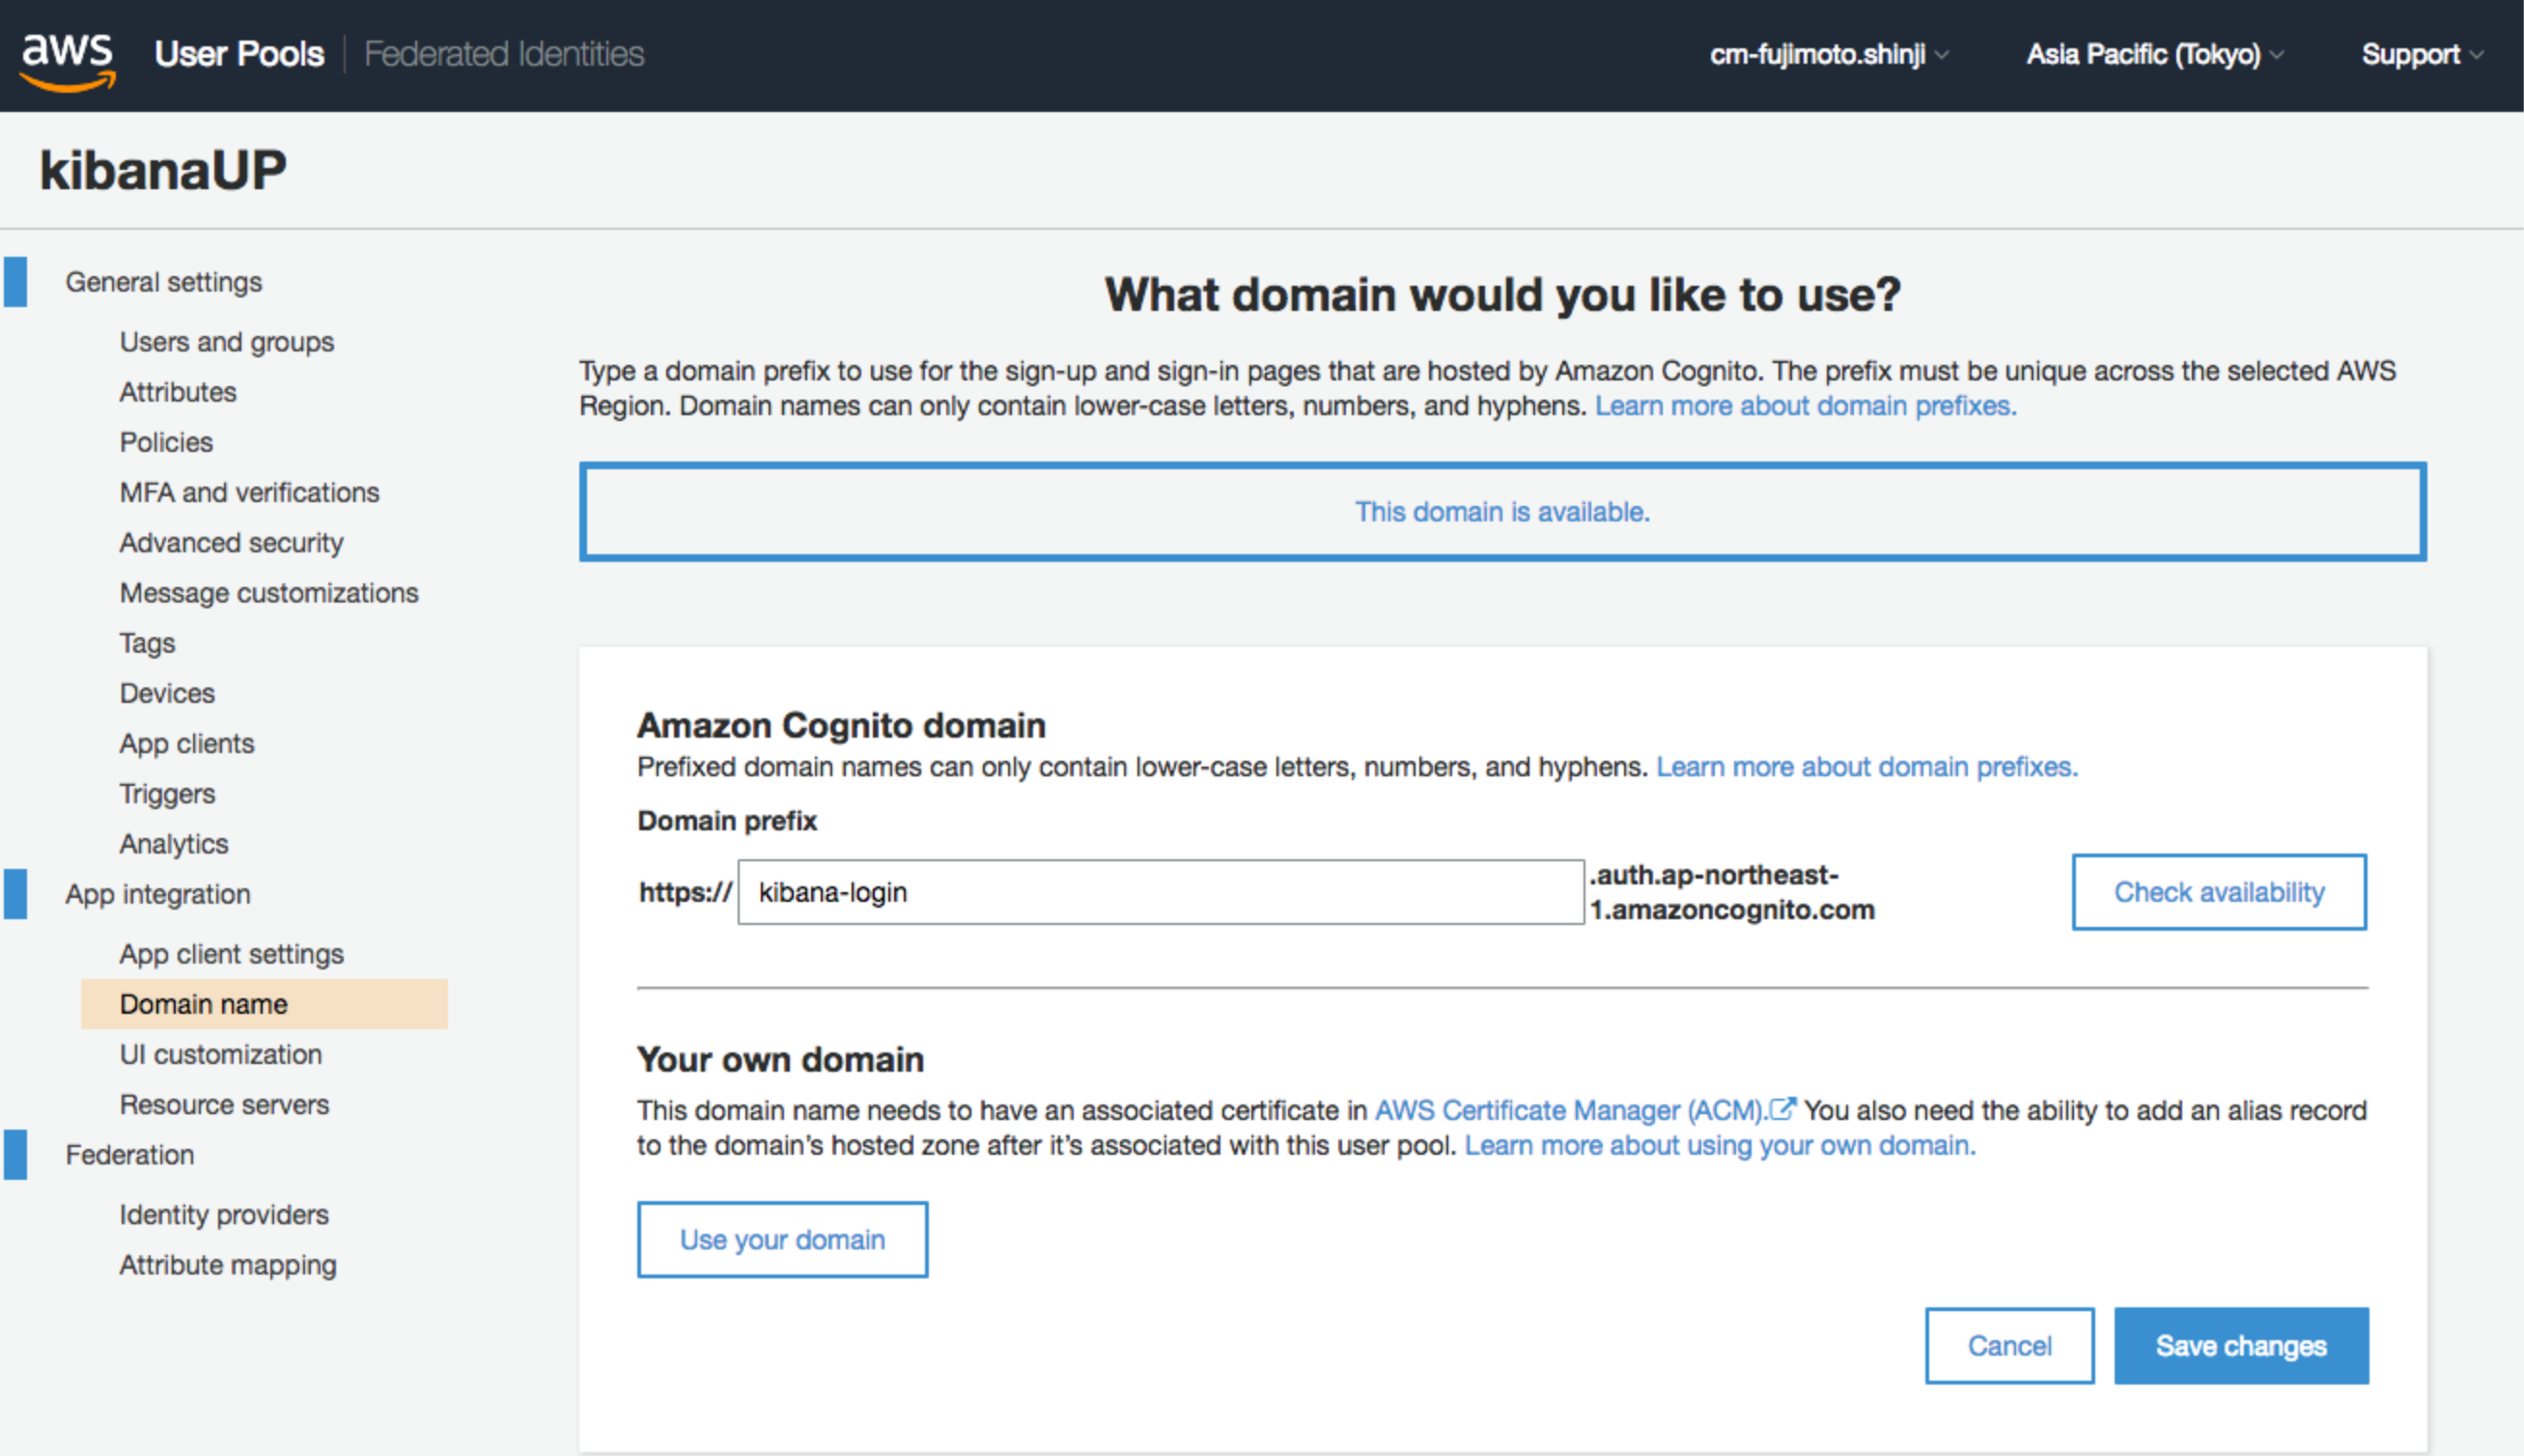Open UI customization page
2524x1456 pixels.
[x=221, y=1054]
